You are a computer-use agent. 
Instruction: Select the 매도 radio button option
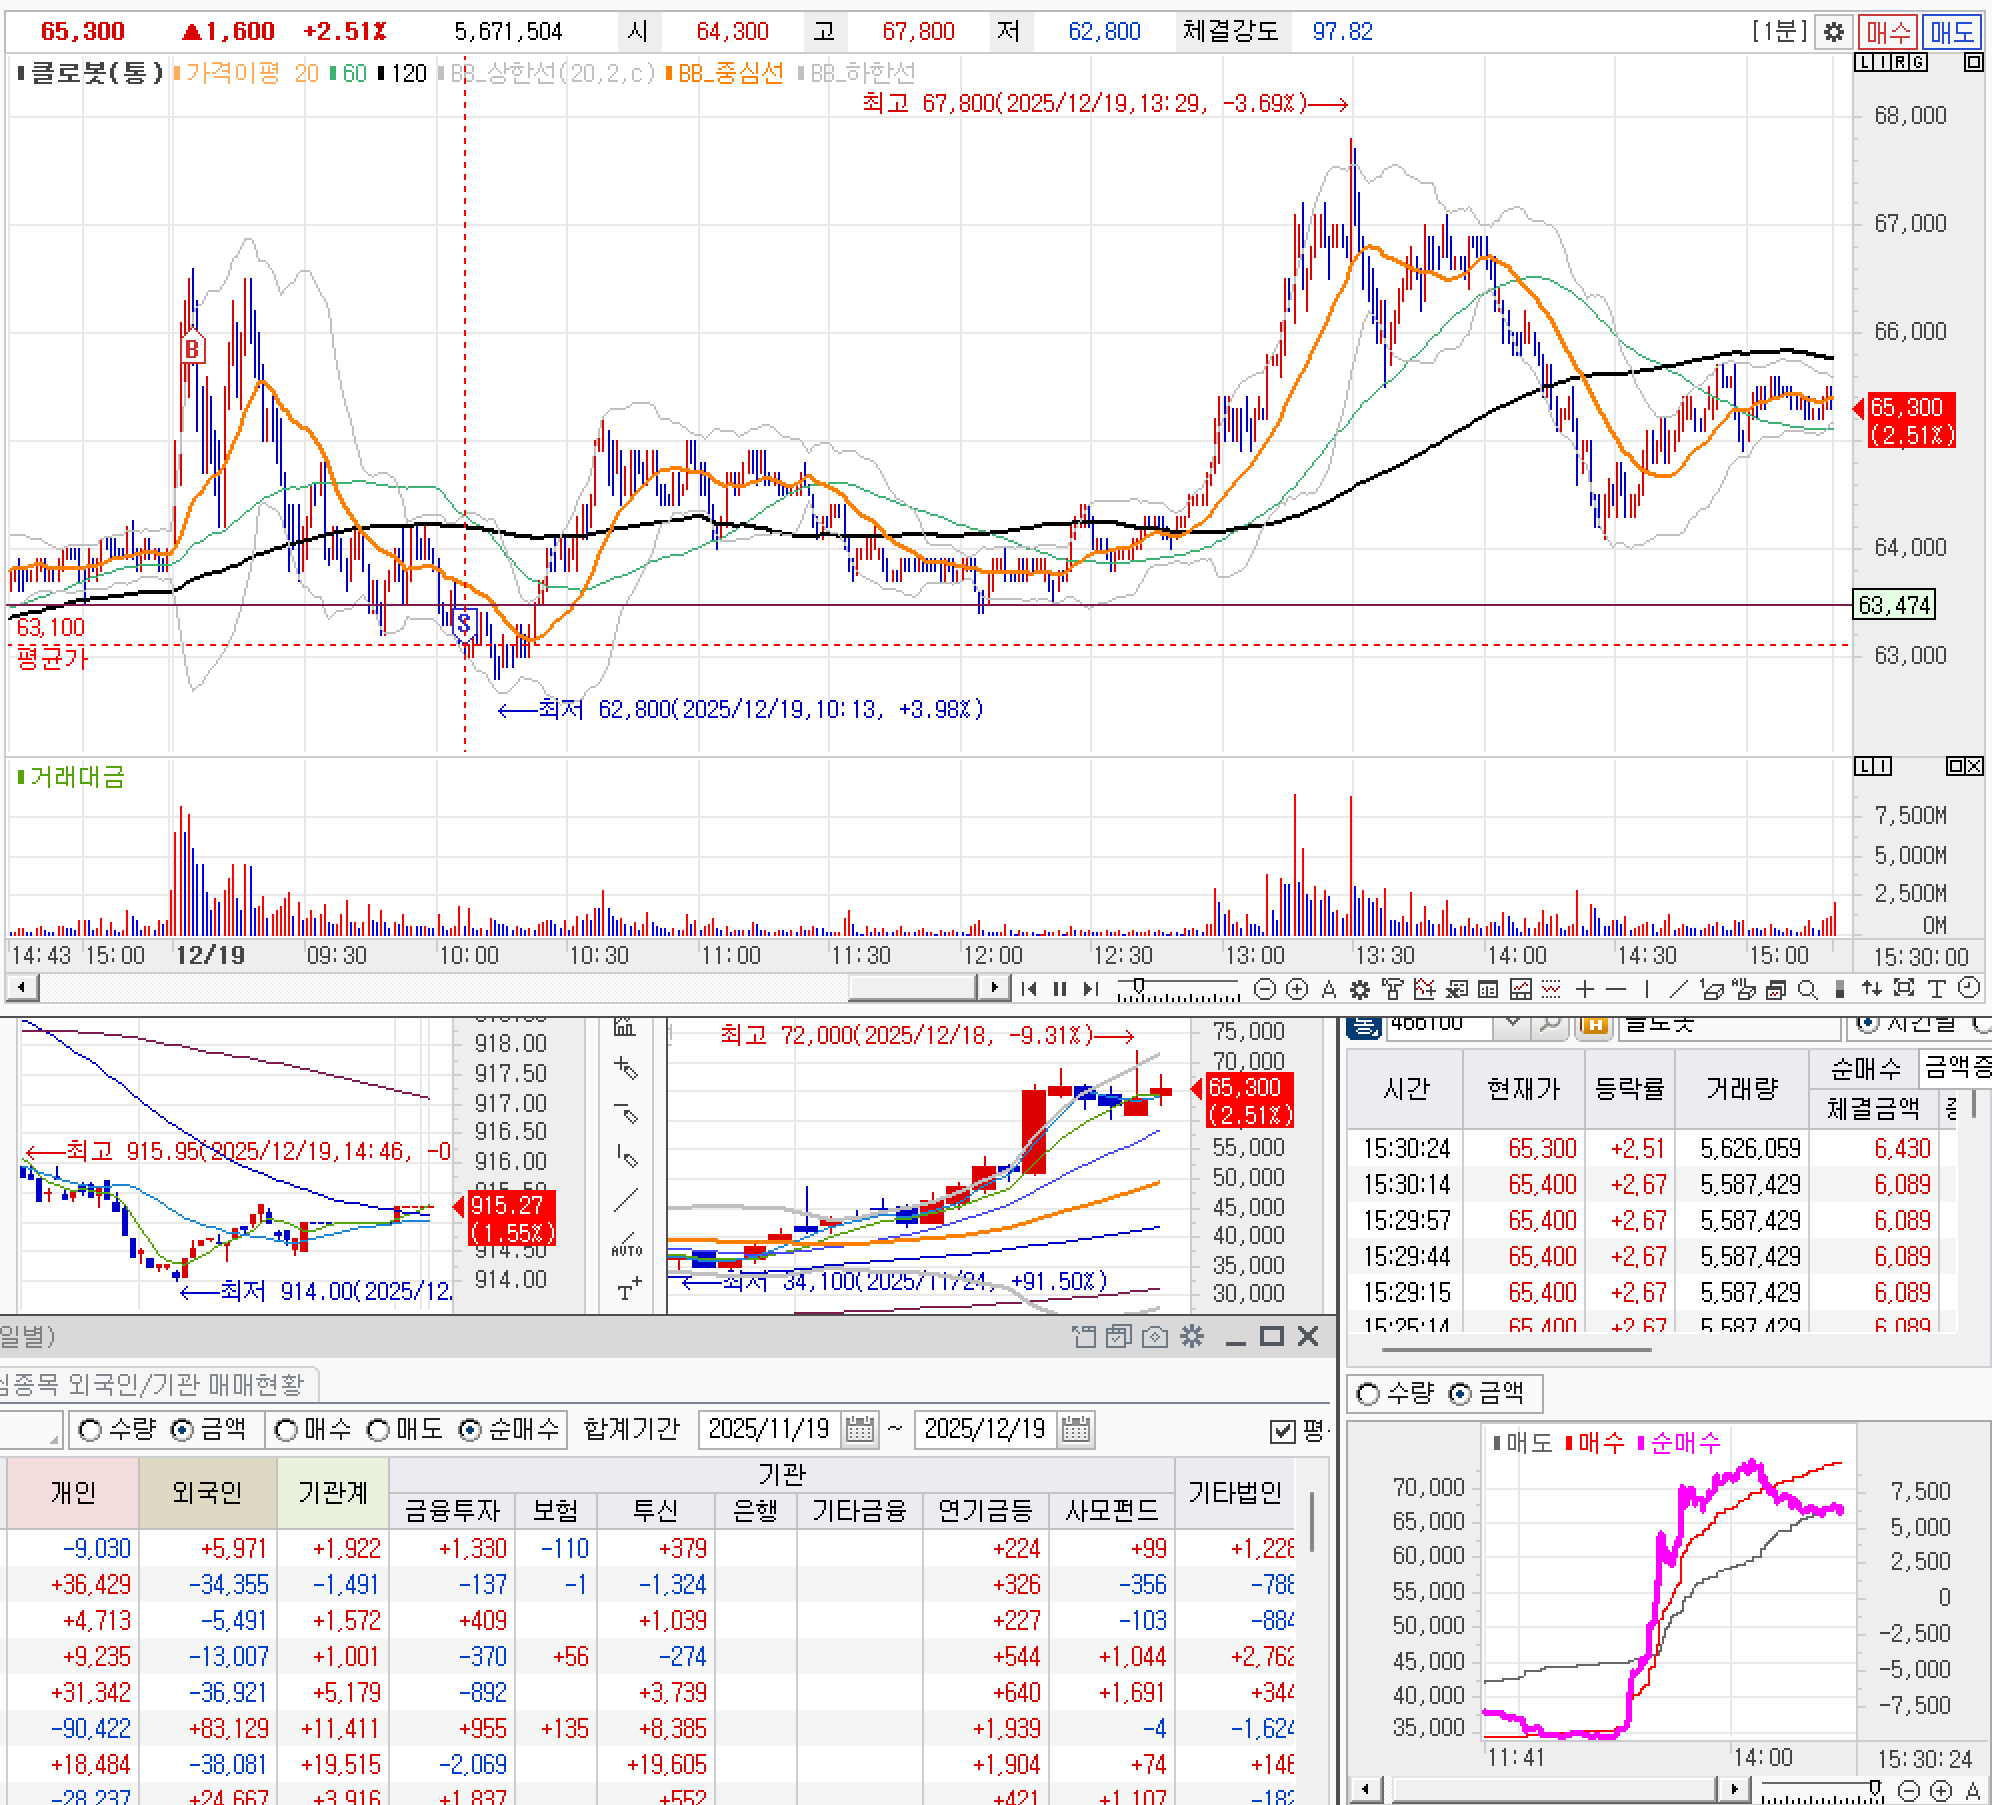[x=378, y=1430]
